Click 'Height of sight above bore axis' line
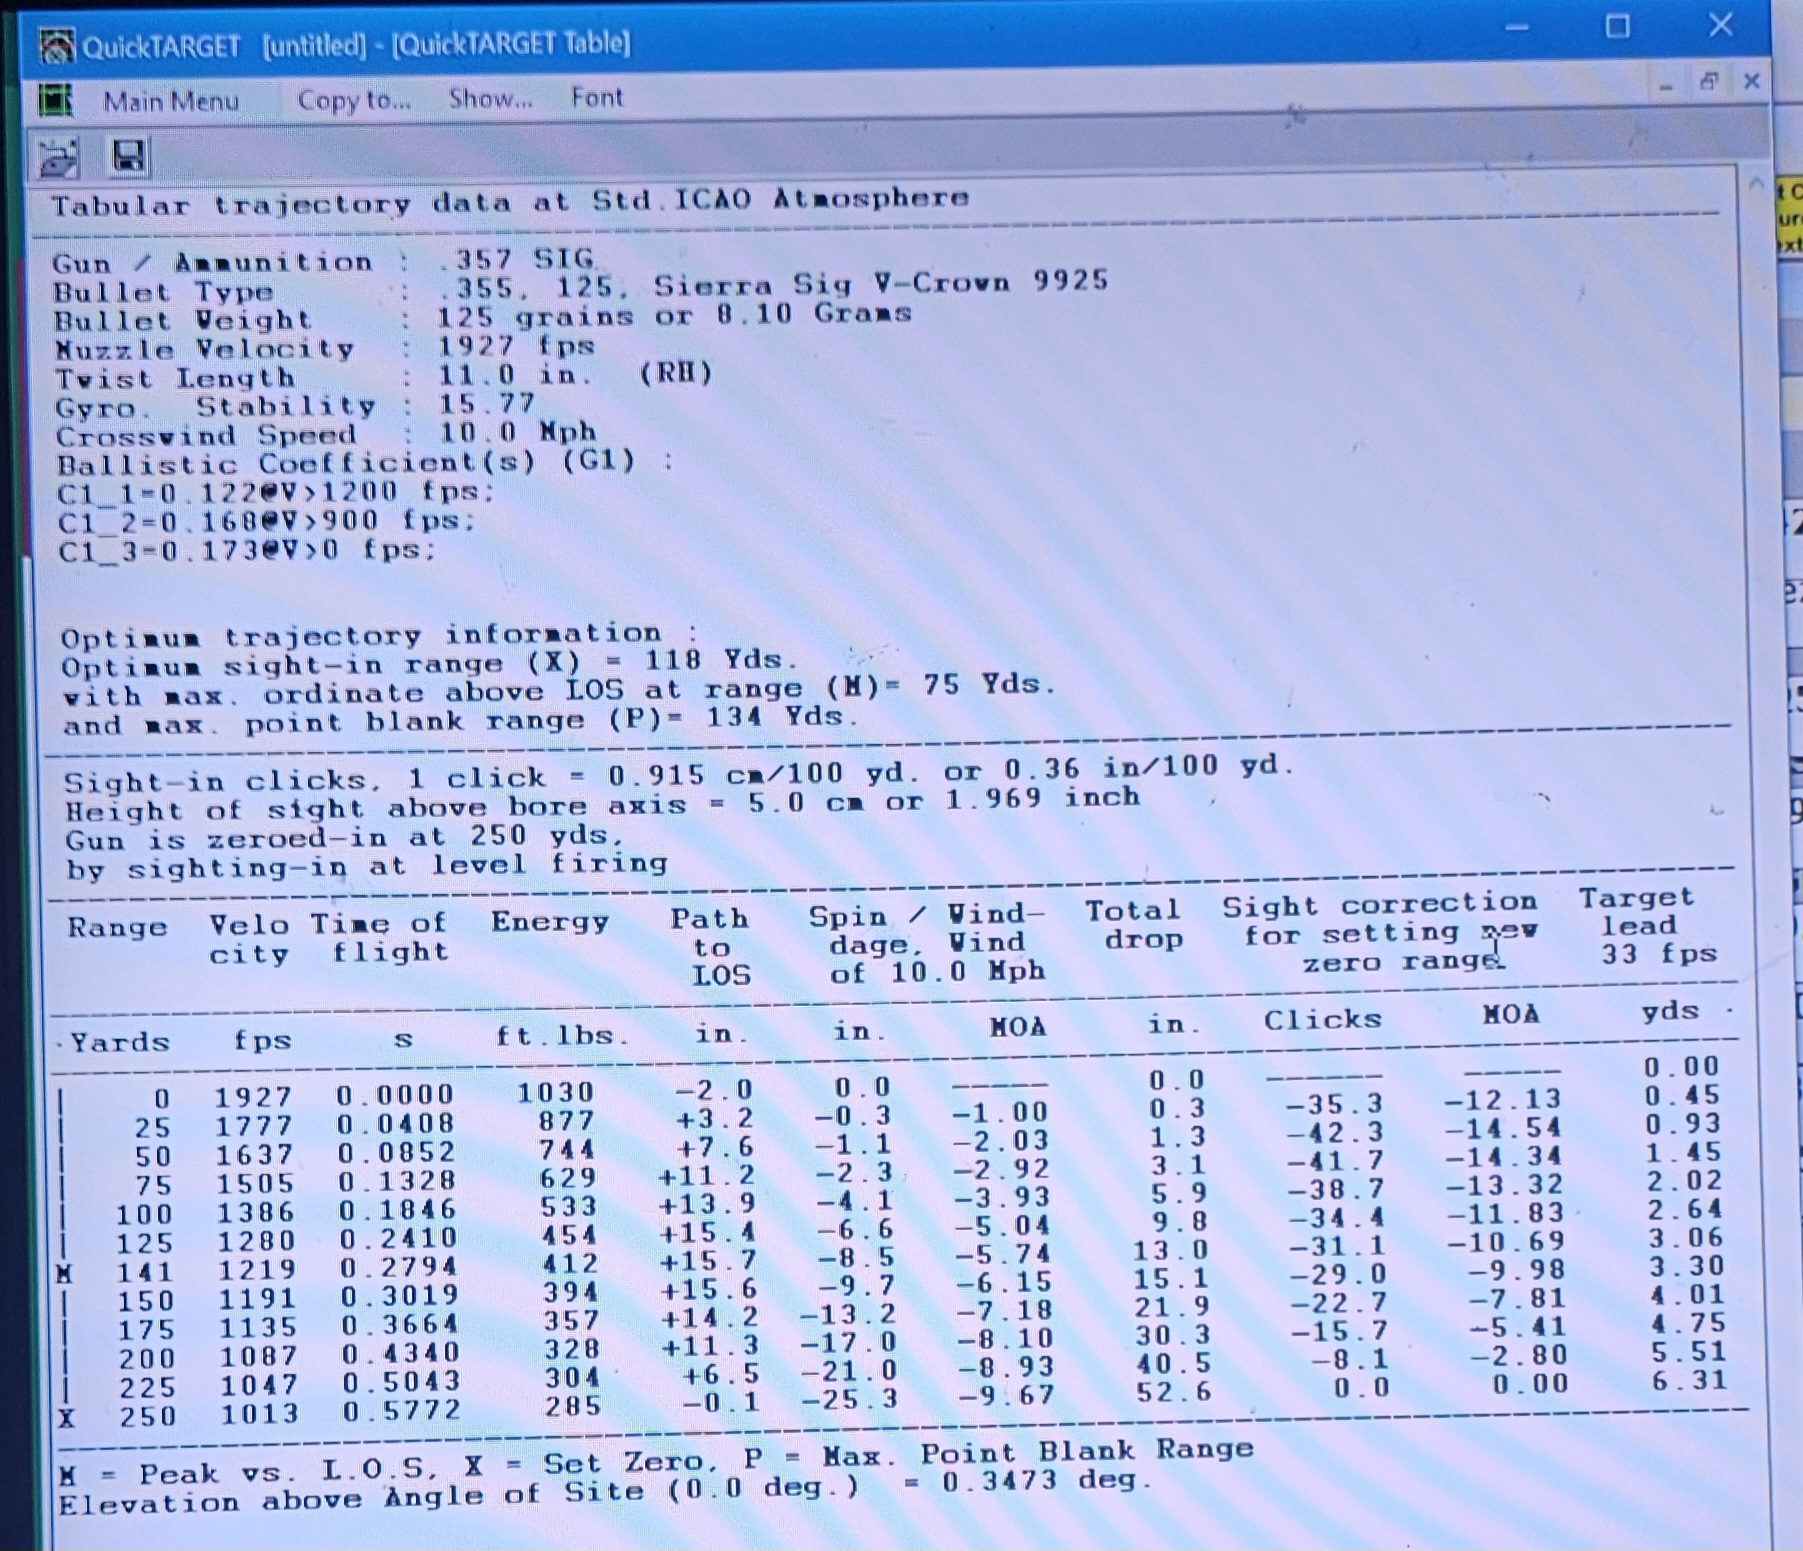1803x1551 pixels. tap(603, 804)
